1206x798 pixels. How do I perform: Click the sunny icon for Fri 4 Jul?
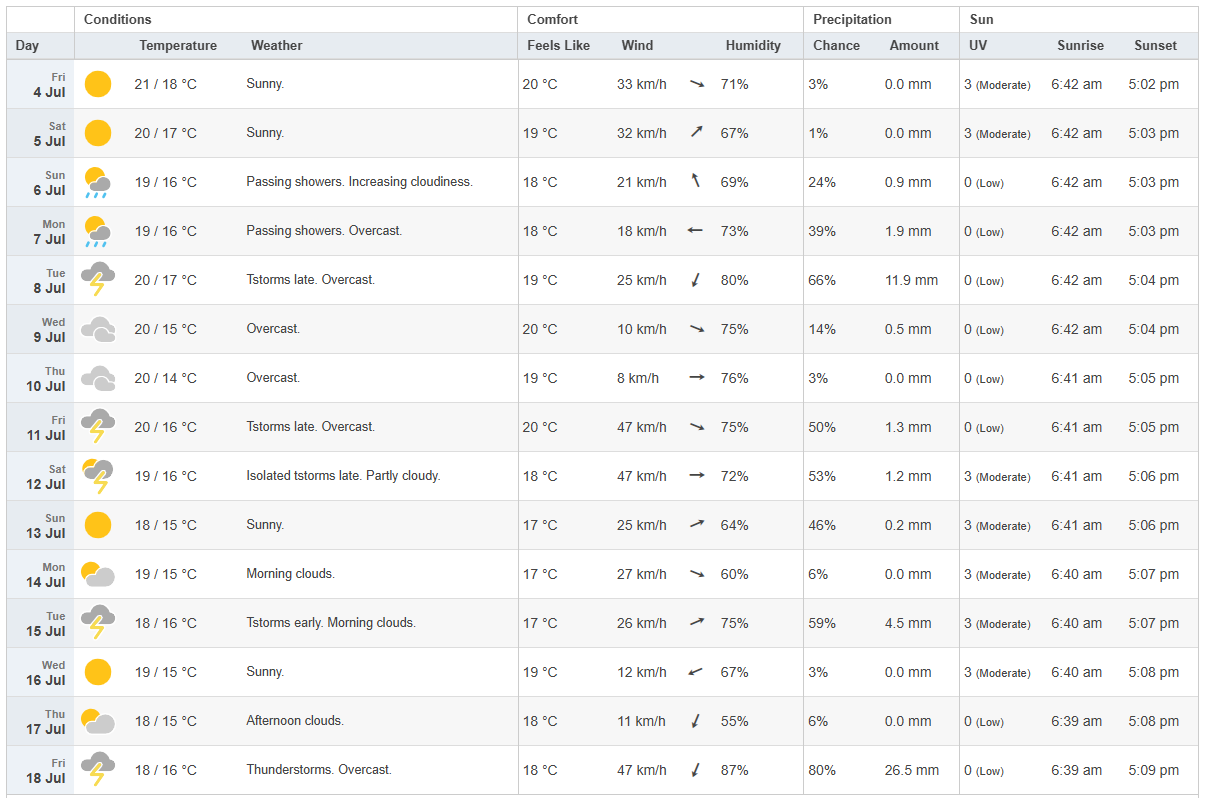pyautogui.click(x=98, y=84)
